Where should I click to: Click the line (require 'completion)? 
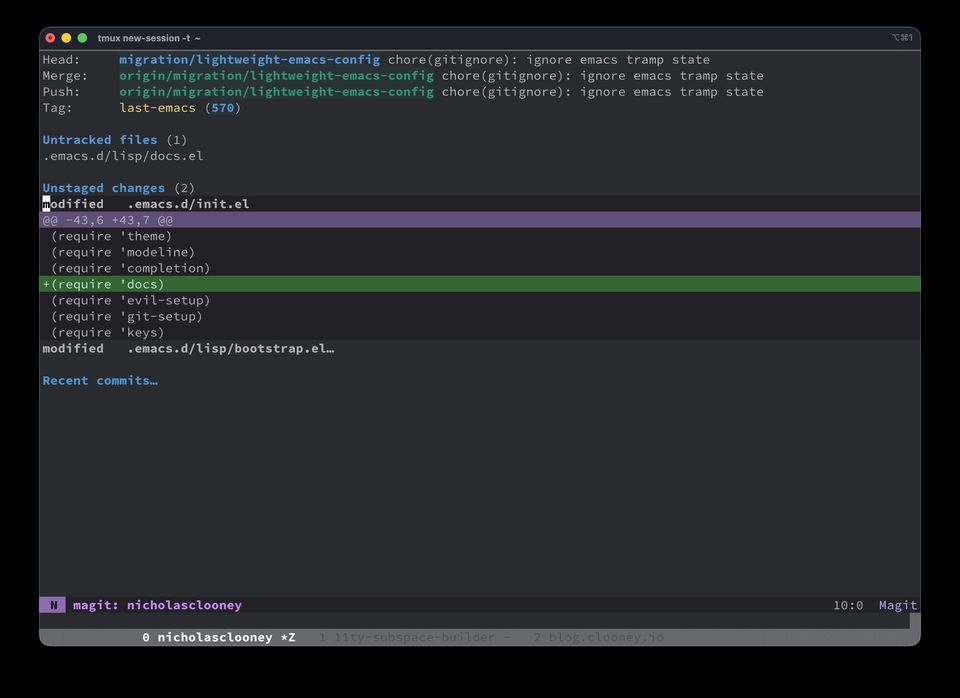(x=130, y=268)
